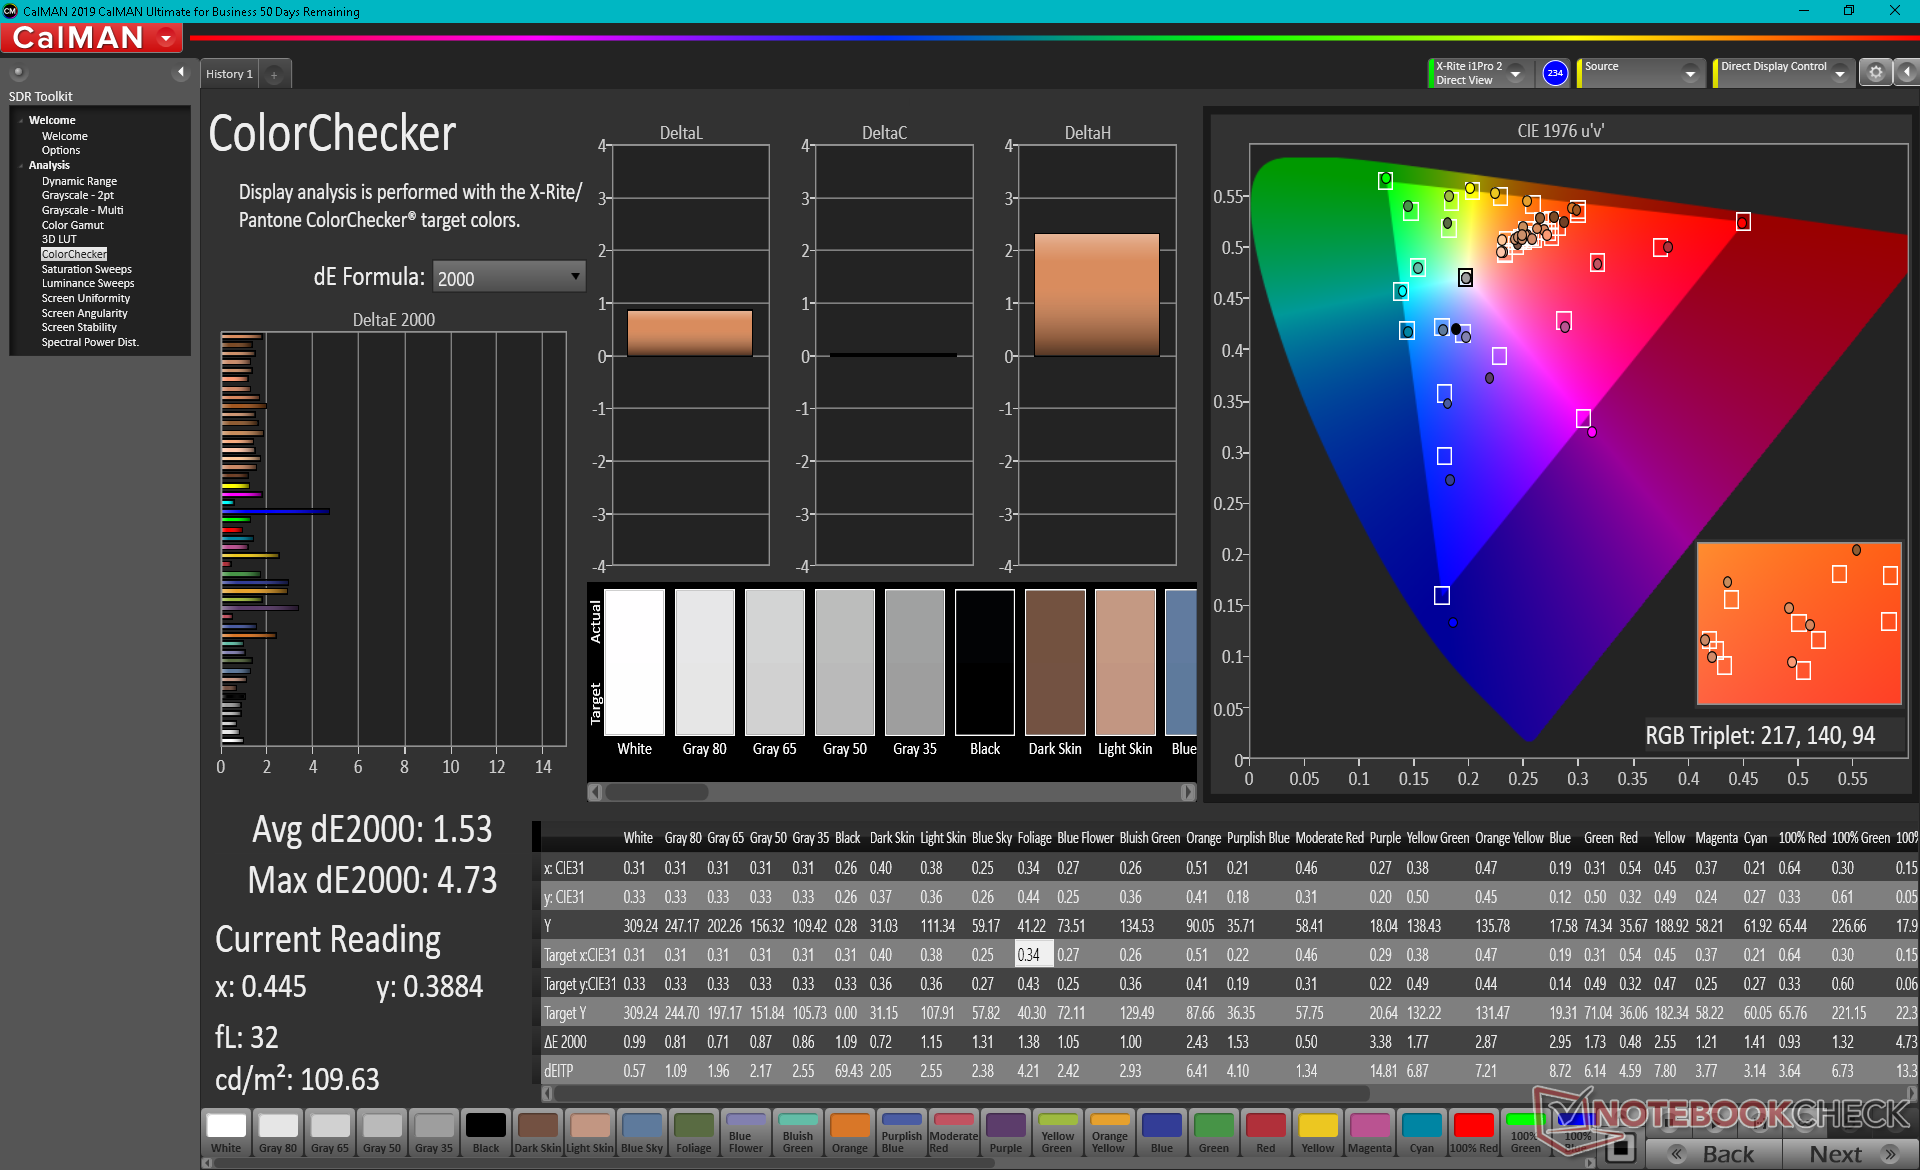Open Screen Uniformity page
This screenshot has width=1920, height=1170.
pyautogui.click(x=85, y=299)
